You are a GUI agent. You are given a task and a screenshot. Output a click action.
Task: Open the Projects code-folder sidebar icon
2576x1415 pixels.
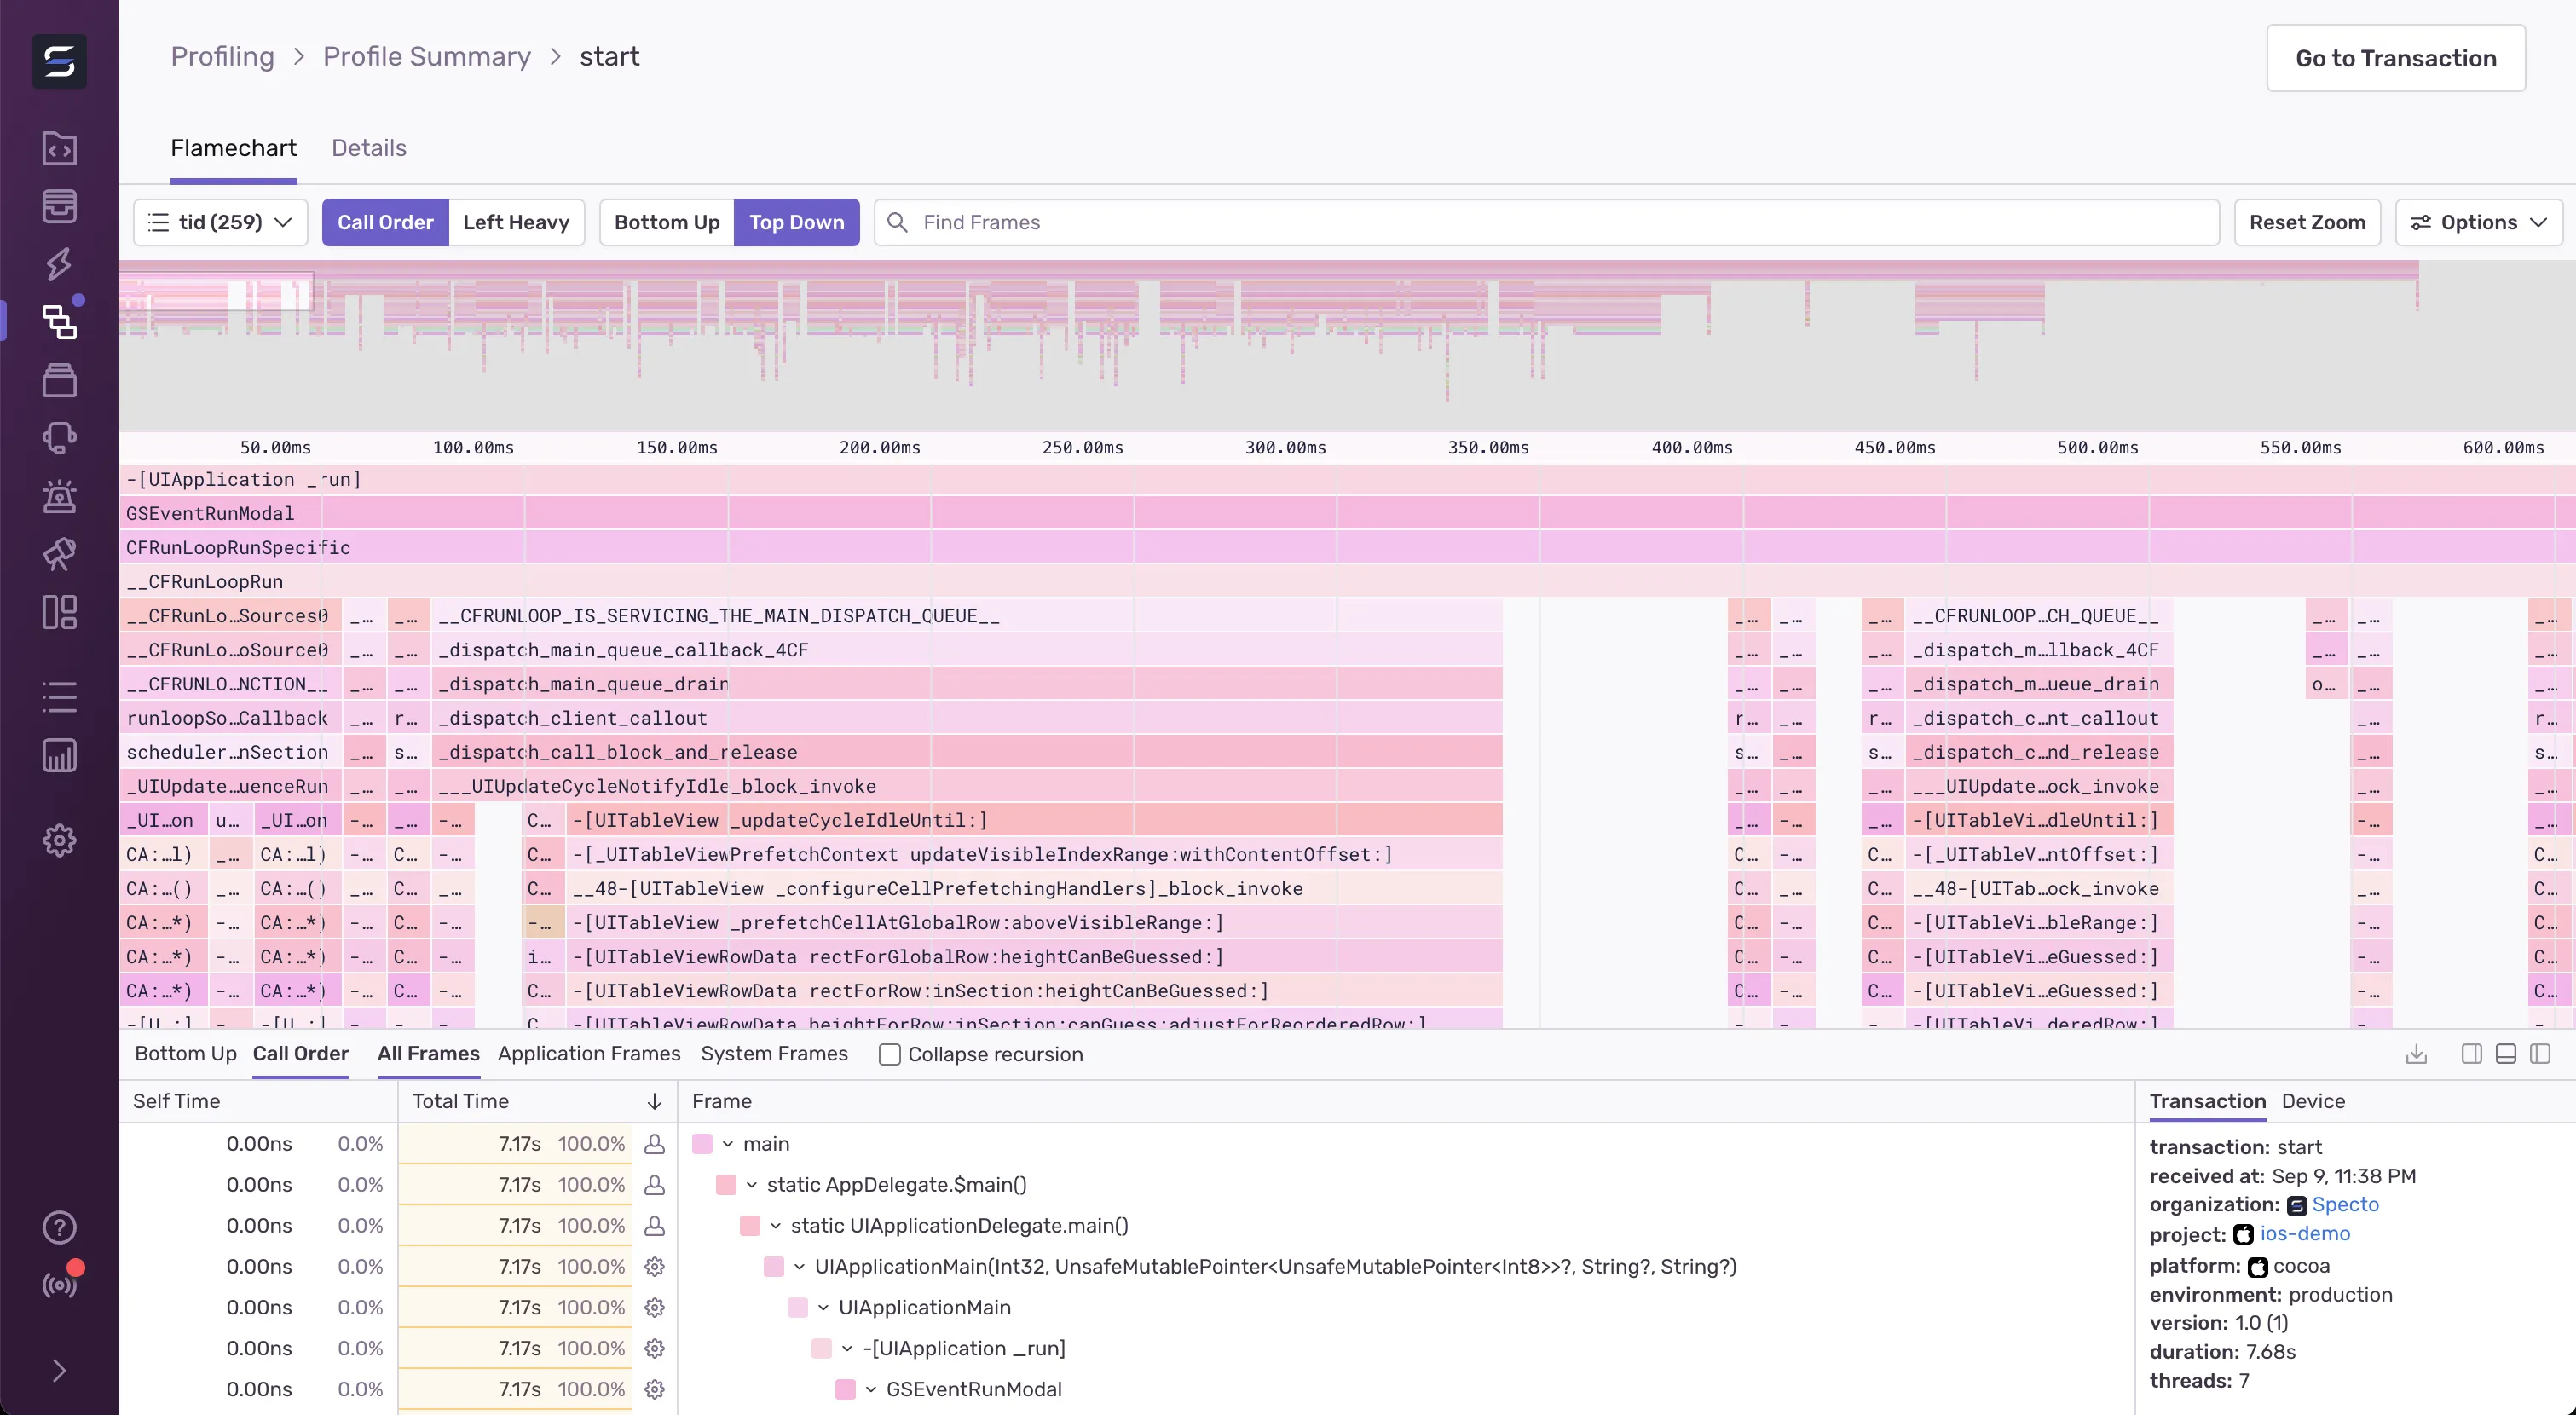click(59, 148)
